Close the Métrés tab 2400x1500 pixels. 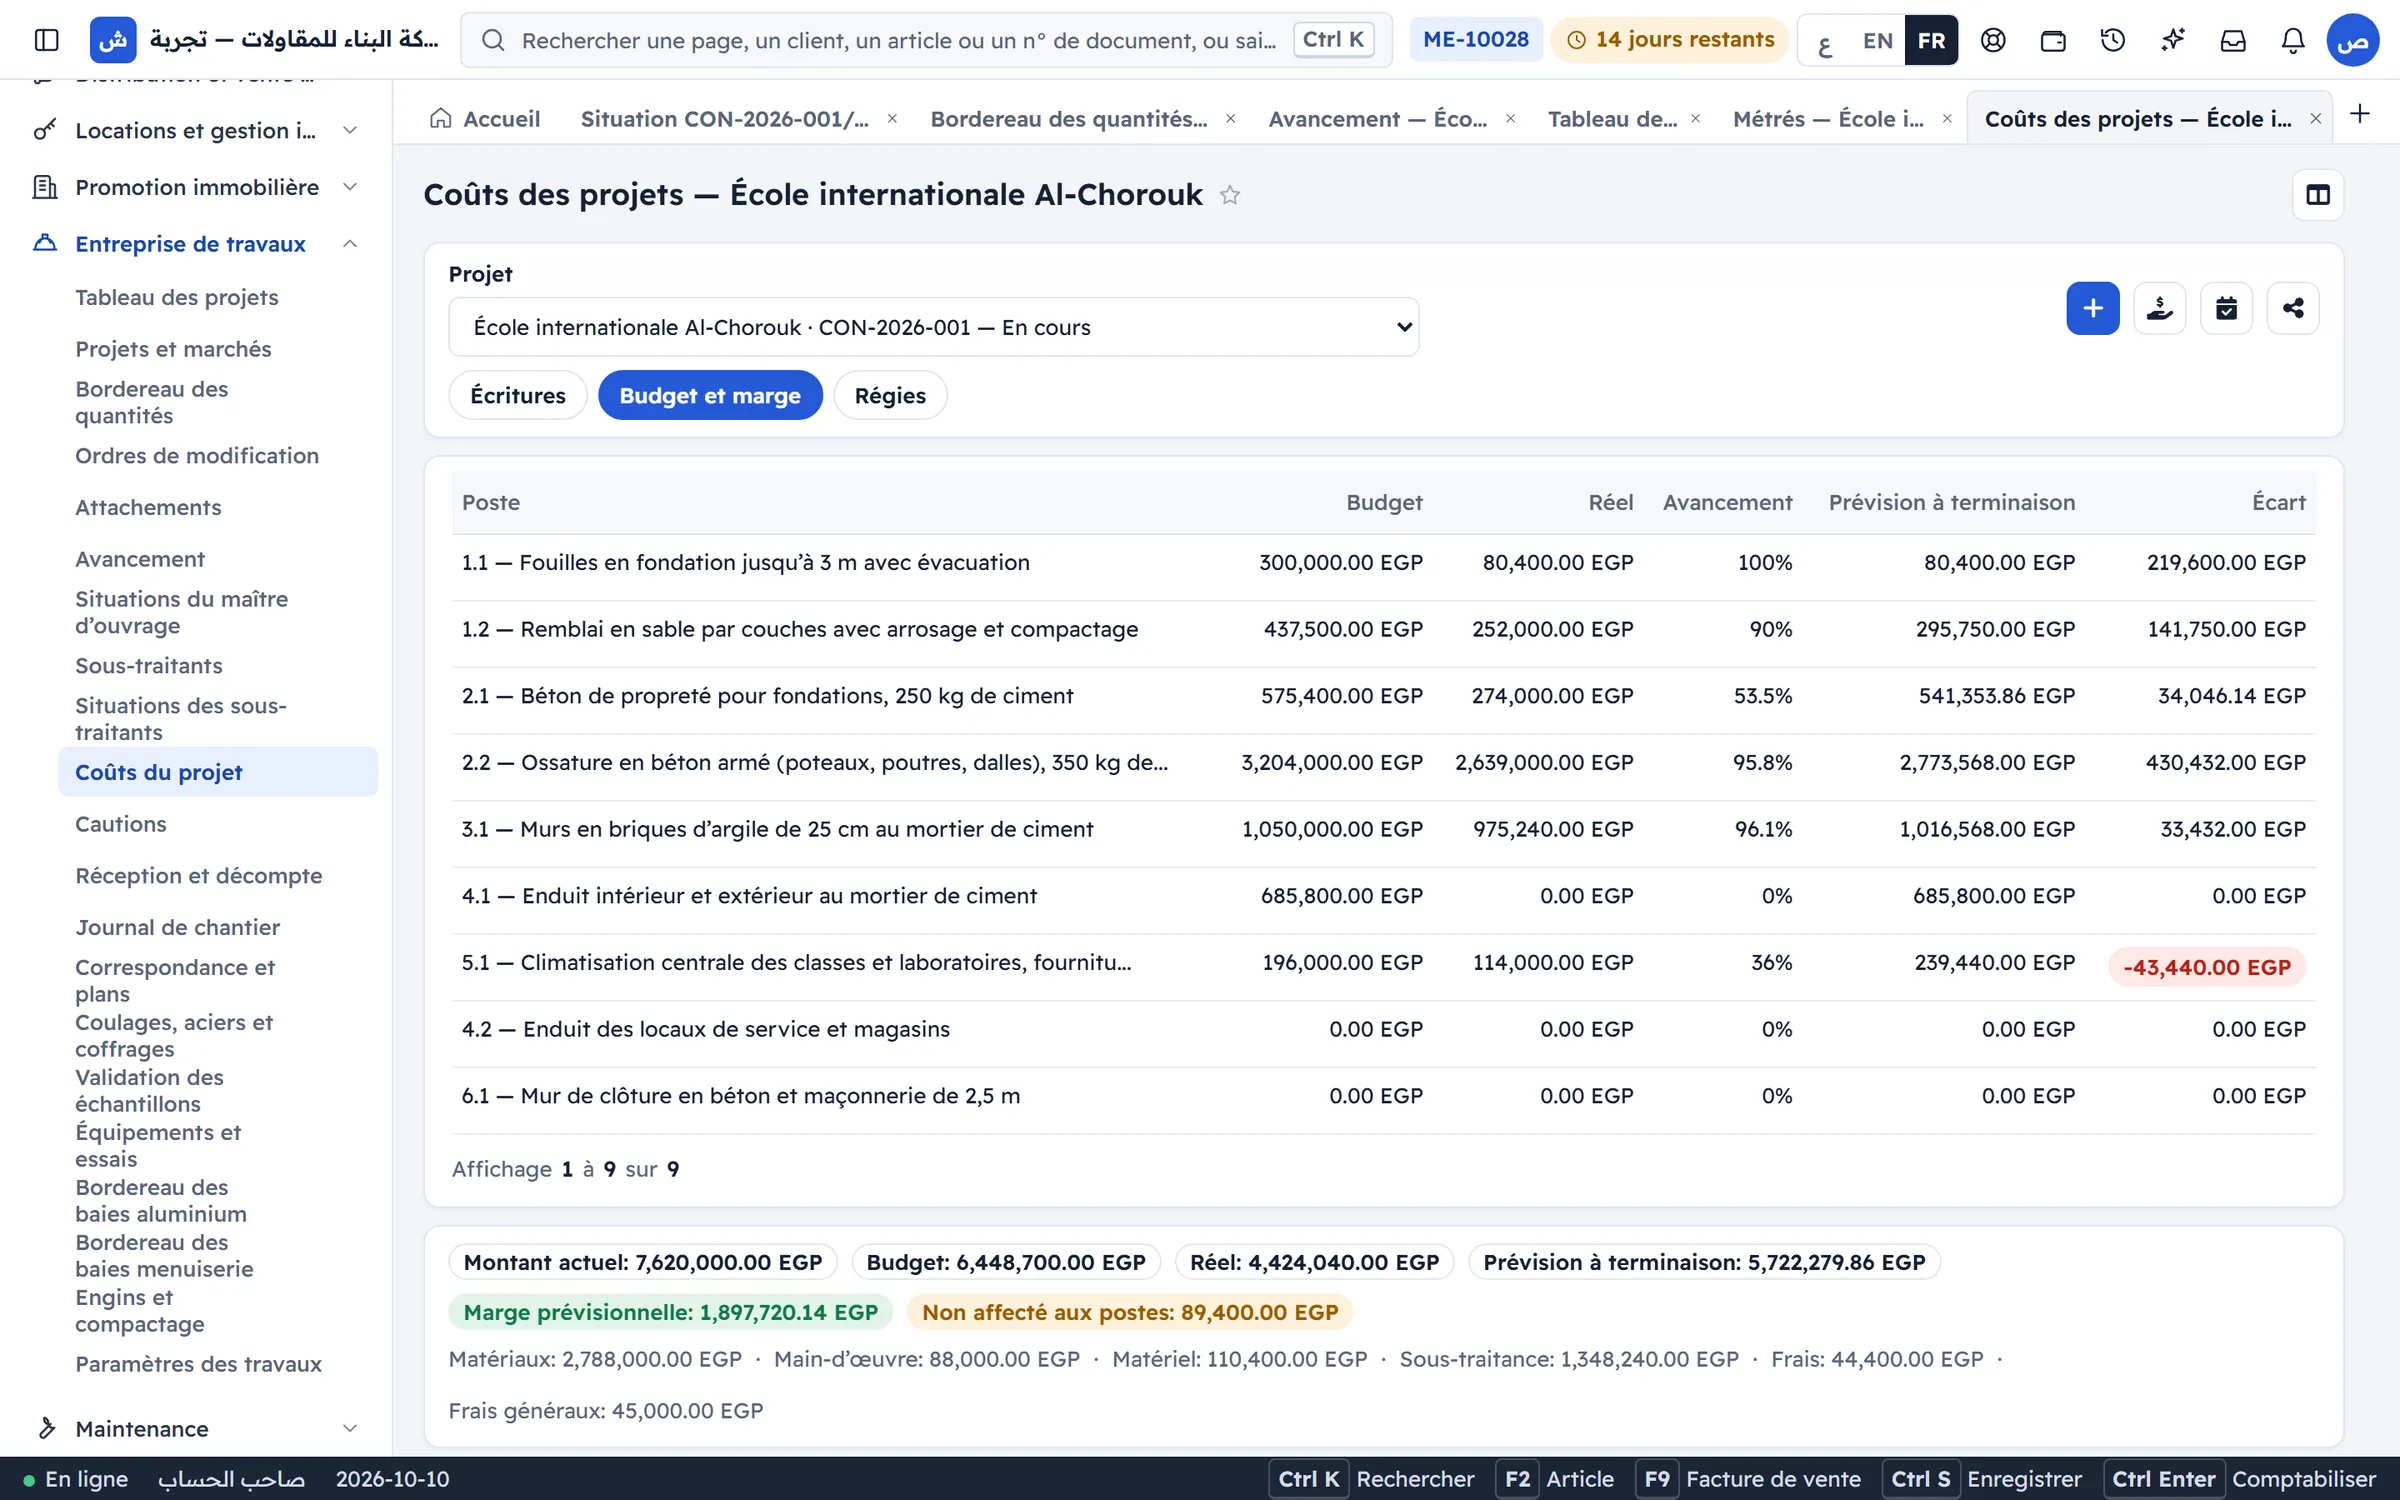click(x=1947, y=119)
